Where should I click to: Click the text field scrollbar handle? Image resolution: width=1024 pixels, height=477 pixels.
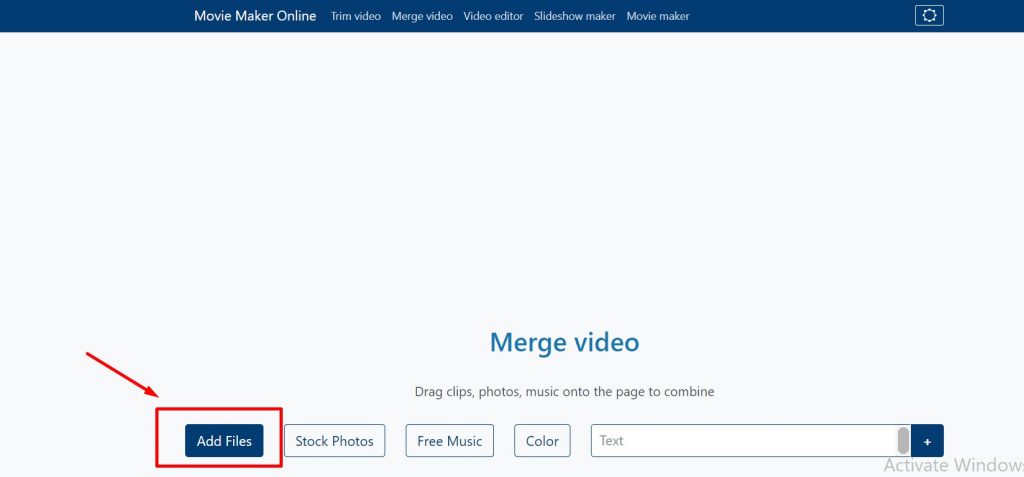click(903, 441)
